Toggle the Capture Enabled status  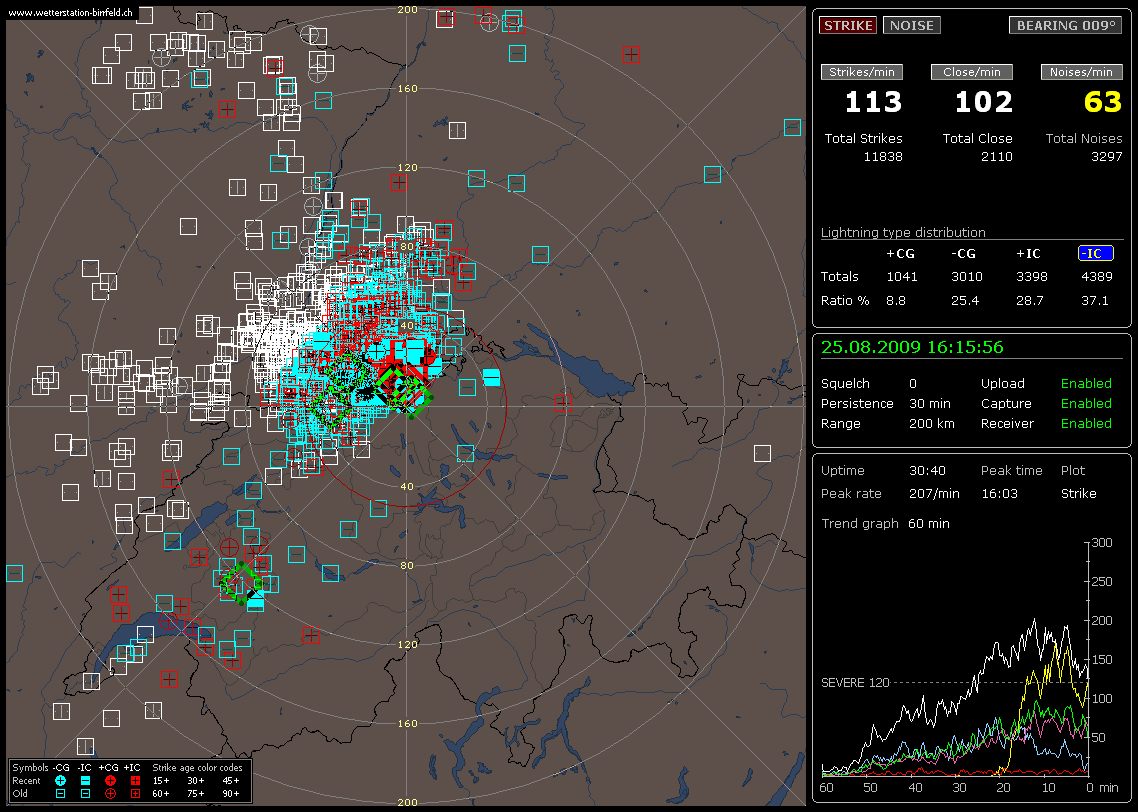[x=1085, y=404]
